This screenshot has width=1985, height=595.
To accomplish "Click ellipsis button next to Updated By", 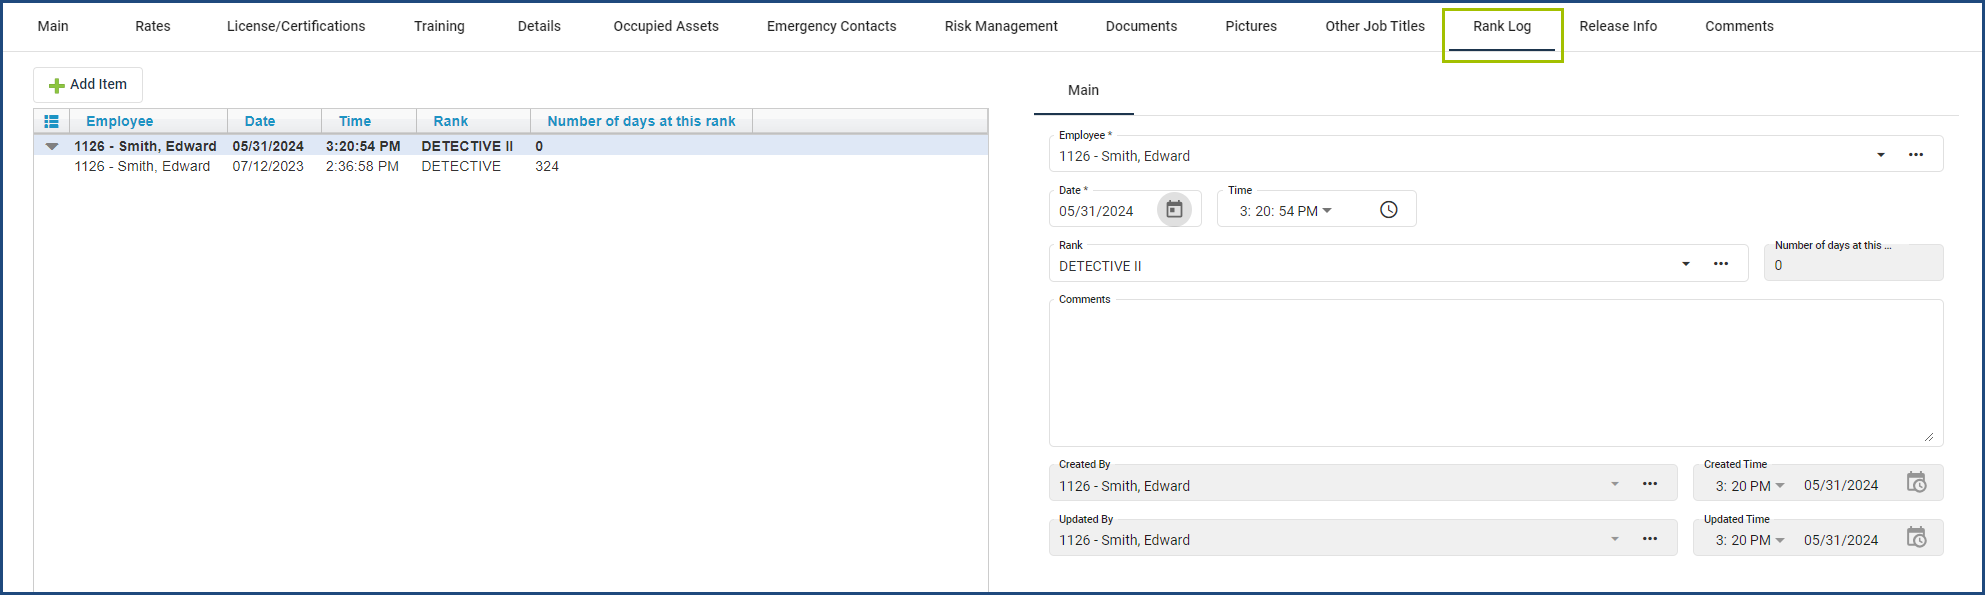I will [1649, 539].
